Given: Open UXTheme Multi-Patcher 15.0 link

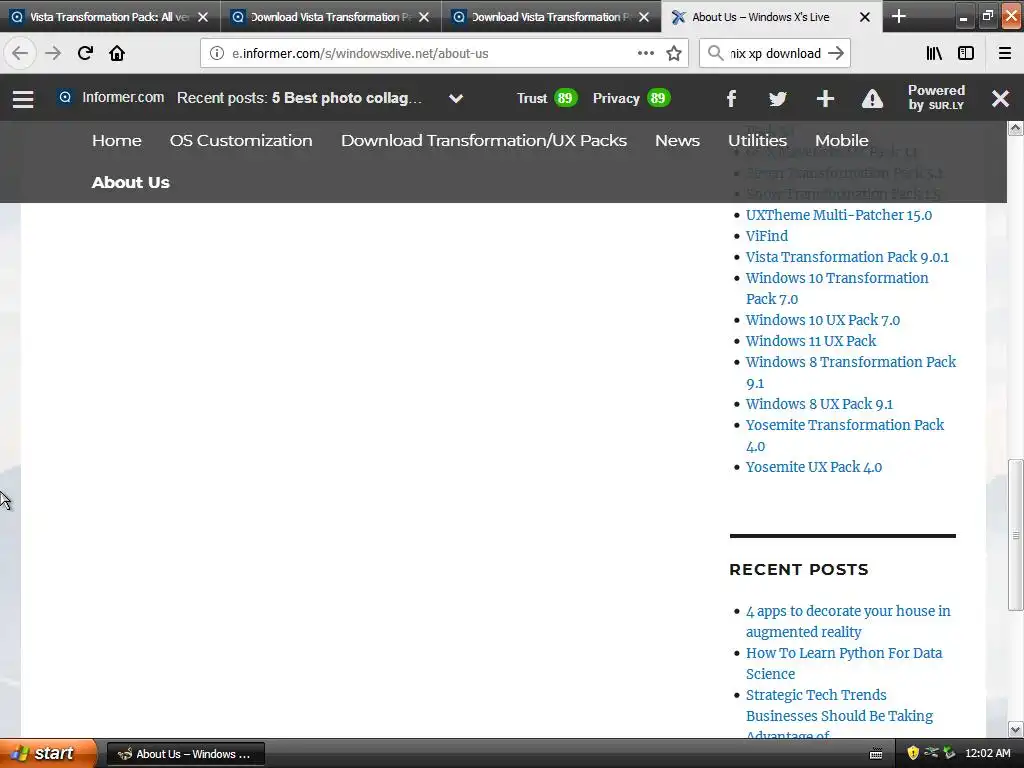Looking at the screenshot, I should pyautogui.click(x=839, y=215).
